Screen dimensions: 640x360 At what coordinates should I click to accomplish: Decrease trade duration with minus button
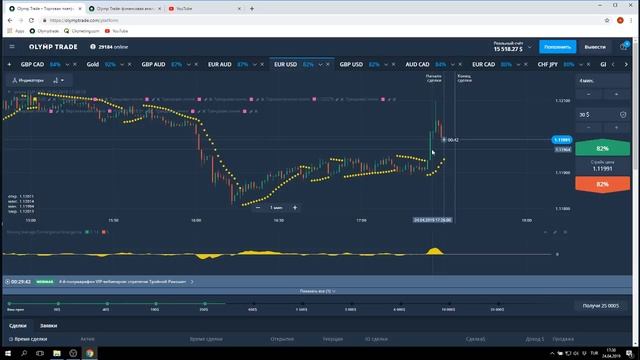(589, 94)
